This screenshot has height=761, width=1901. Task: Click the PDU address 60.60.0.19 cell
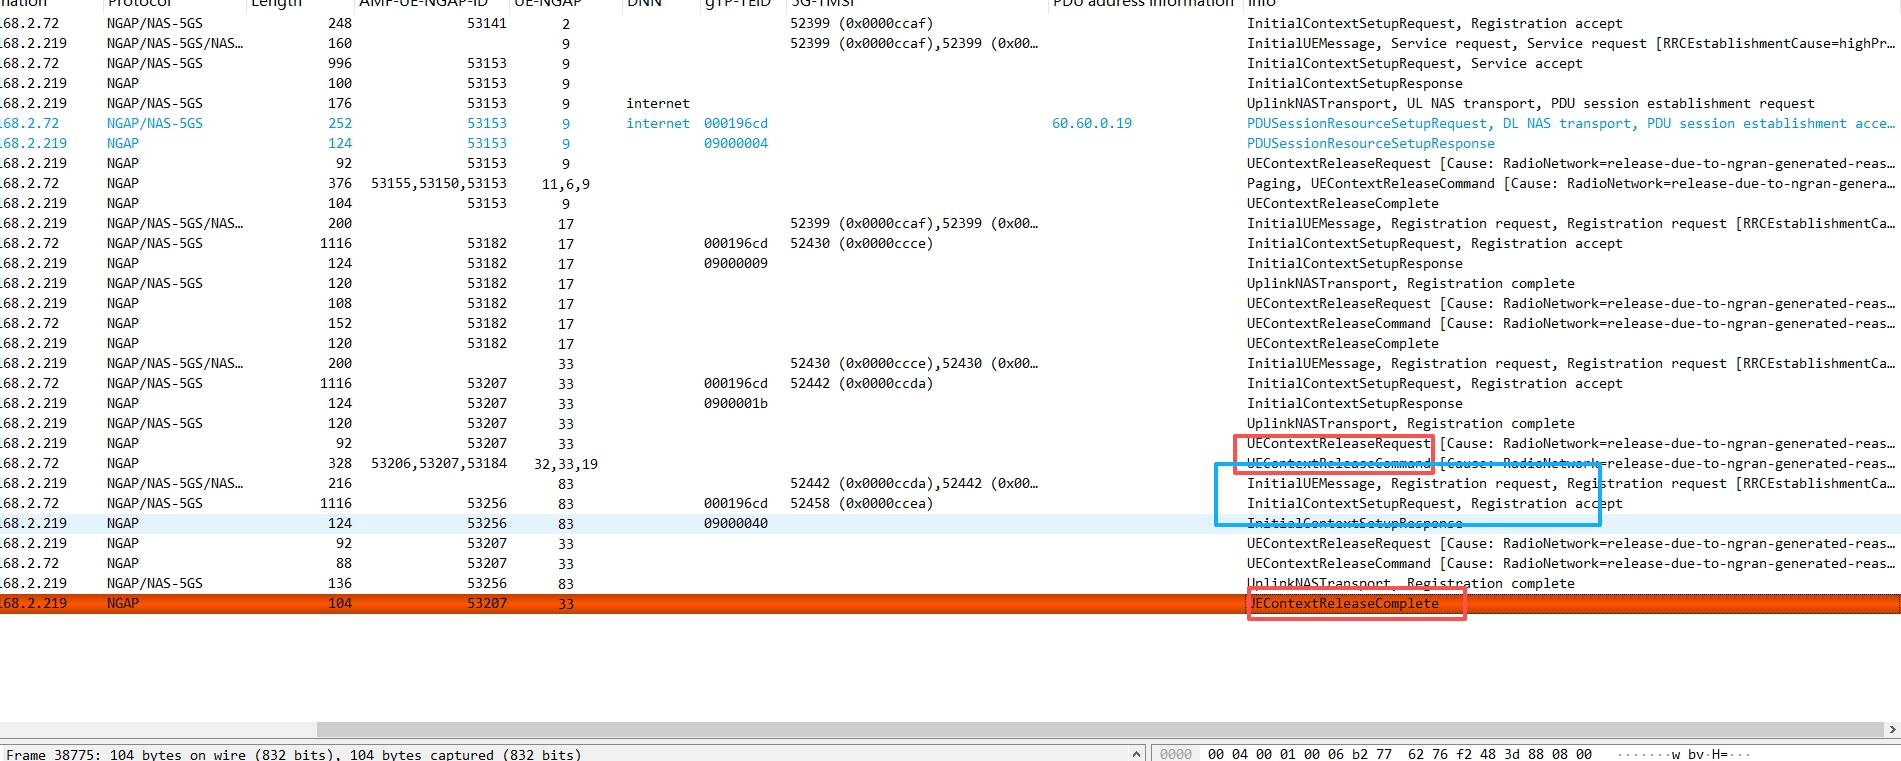click(1091, 124)
